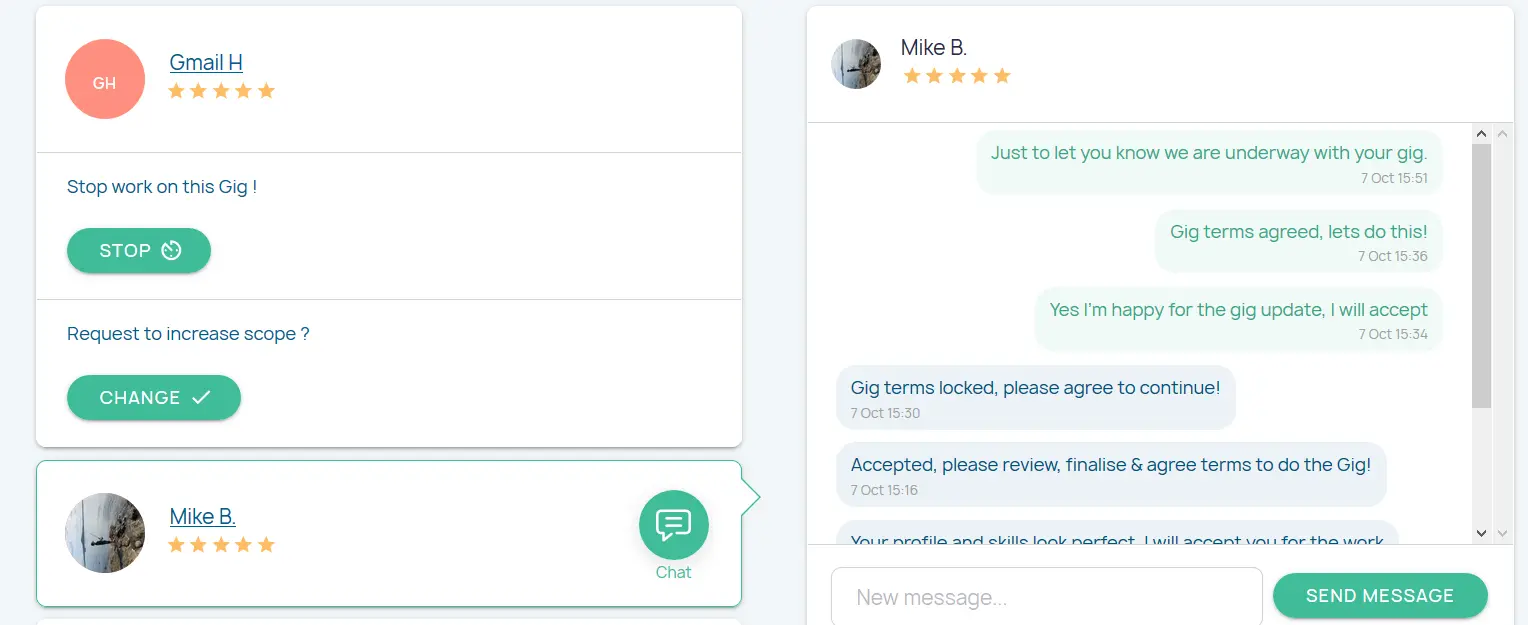
Task: Click the green Chat bubble icon
Action: click(x=673, y=525)
